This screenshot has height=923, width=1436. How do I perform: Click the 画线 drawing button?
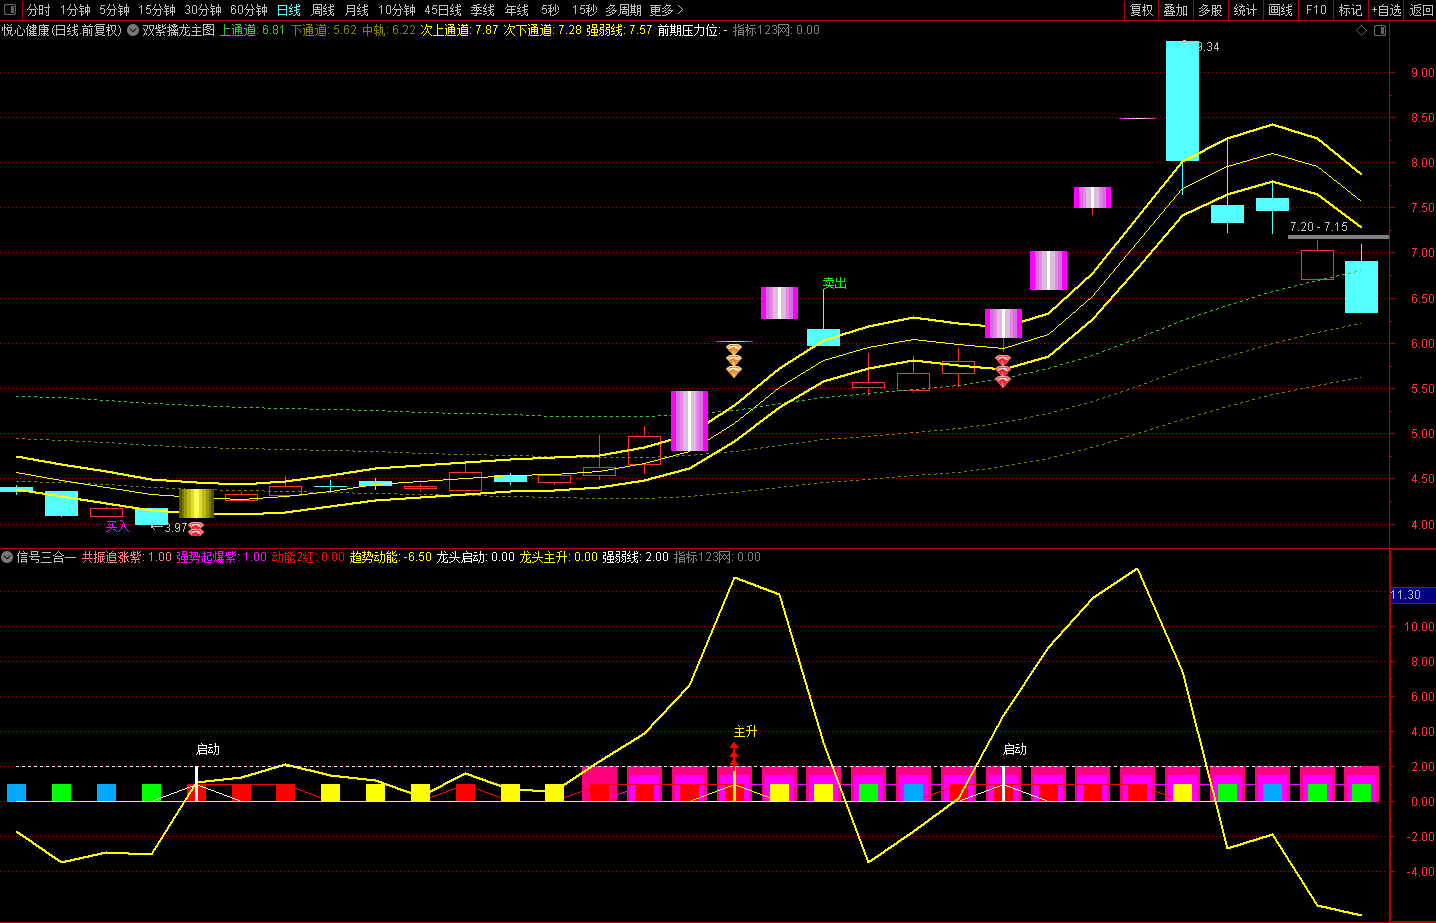pos(1281,10)
